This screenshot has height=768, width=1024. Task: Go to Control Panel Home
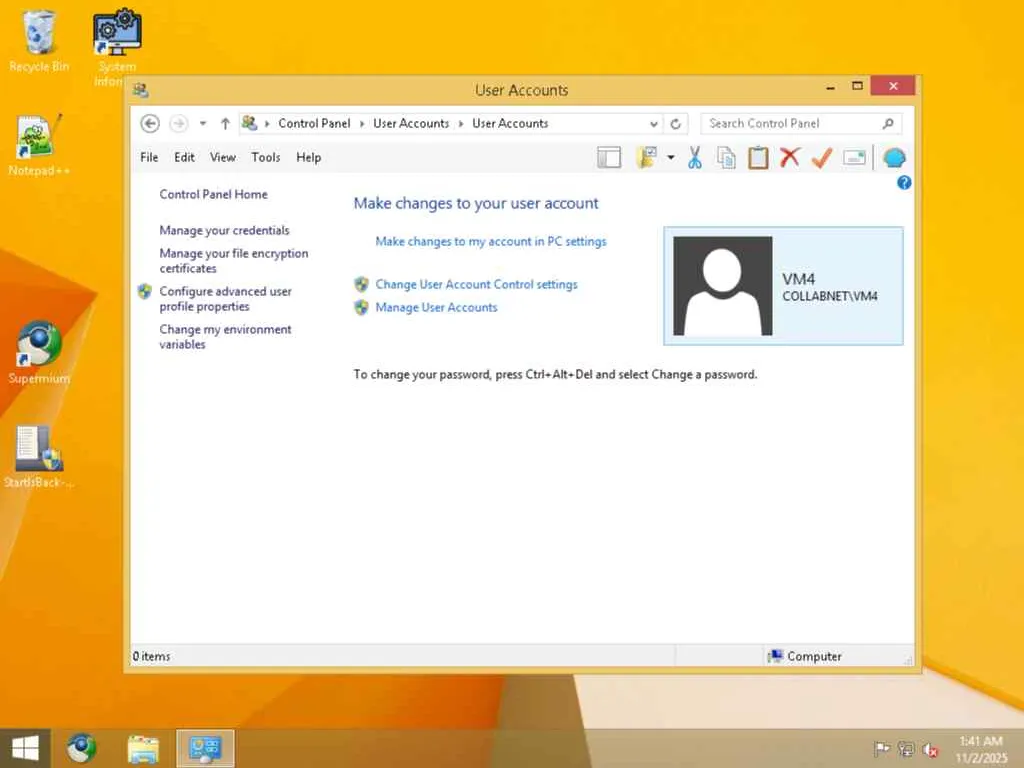click(x=214, y=194)
